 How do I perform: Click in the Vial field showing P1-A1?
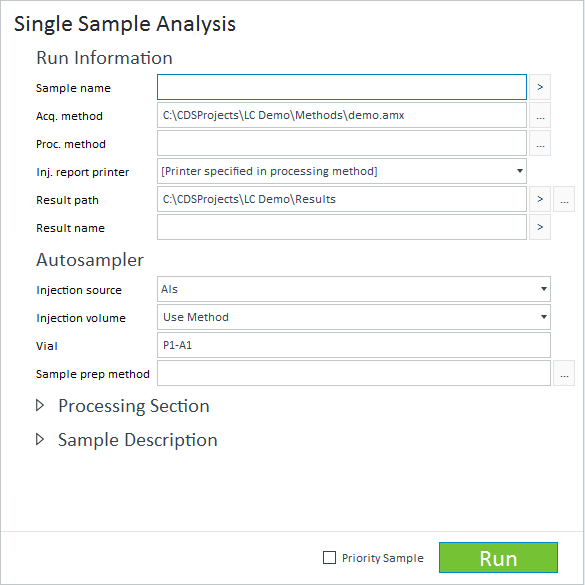[x=354, y=345]
